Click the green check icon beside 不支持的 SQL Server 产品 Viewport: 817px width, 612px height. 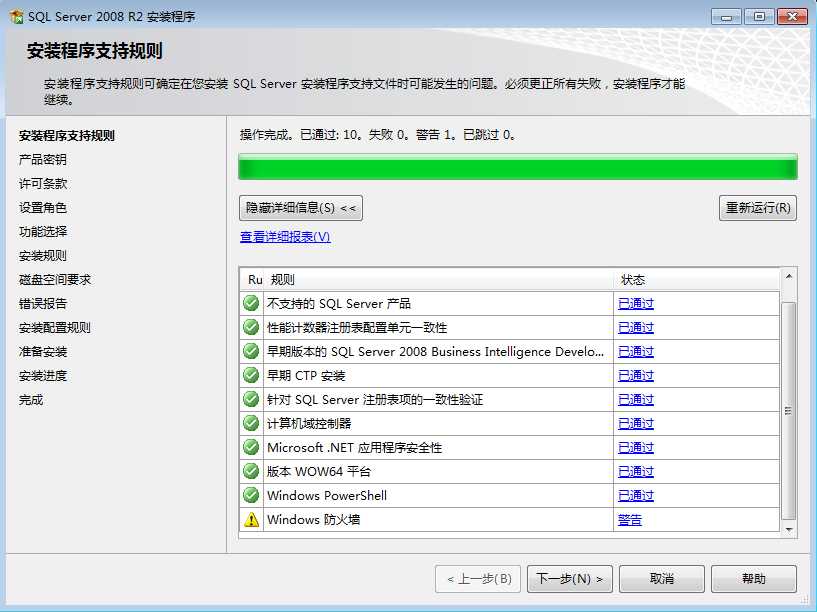pyautogui.click(x=251, y=303)
